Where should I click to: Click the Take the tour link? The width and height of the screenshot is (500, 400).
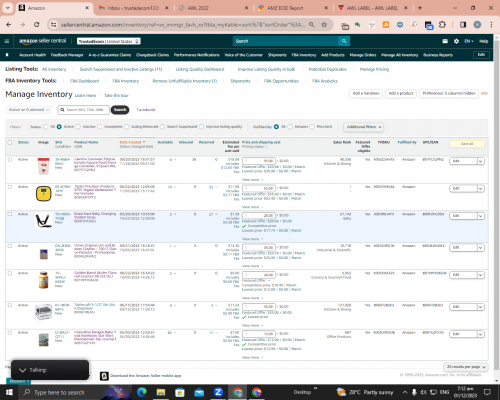click(x=116, y=95)
